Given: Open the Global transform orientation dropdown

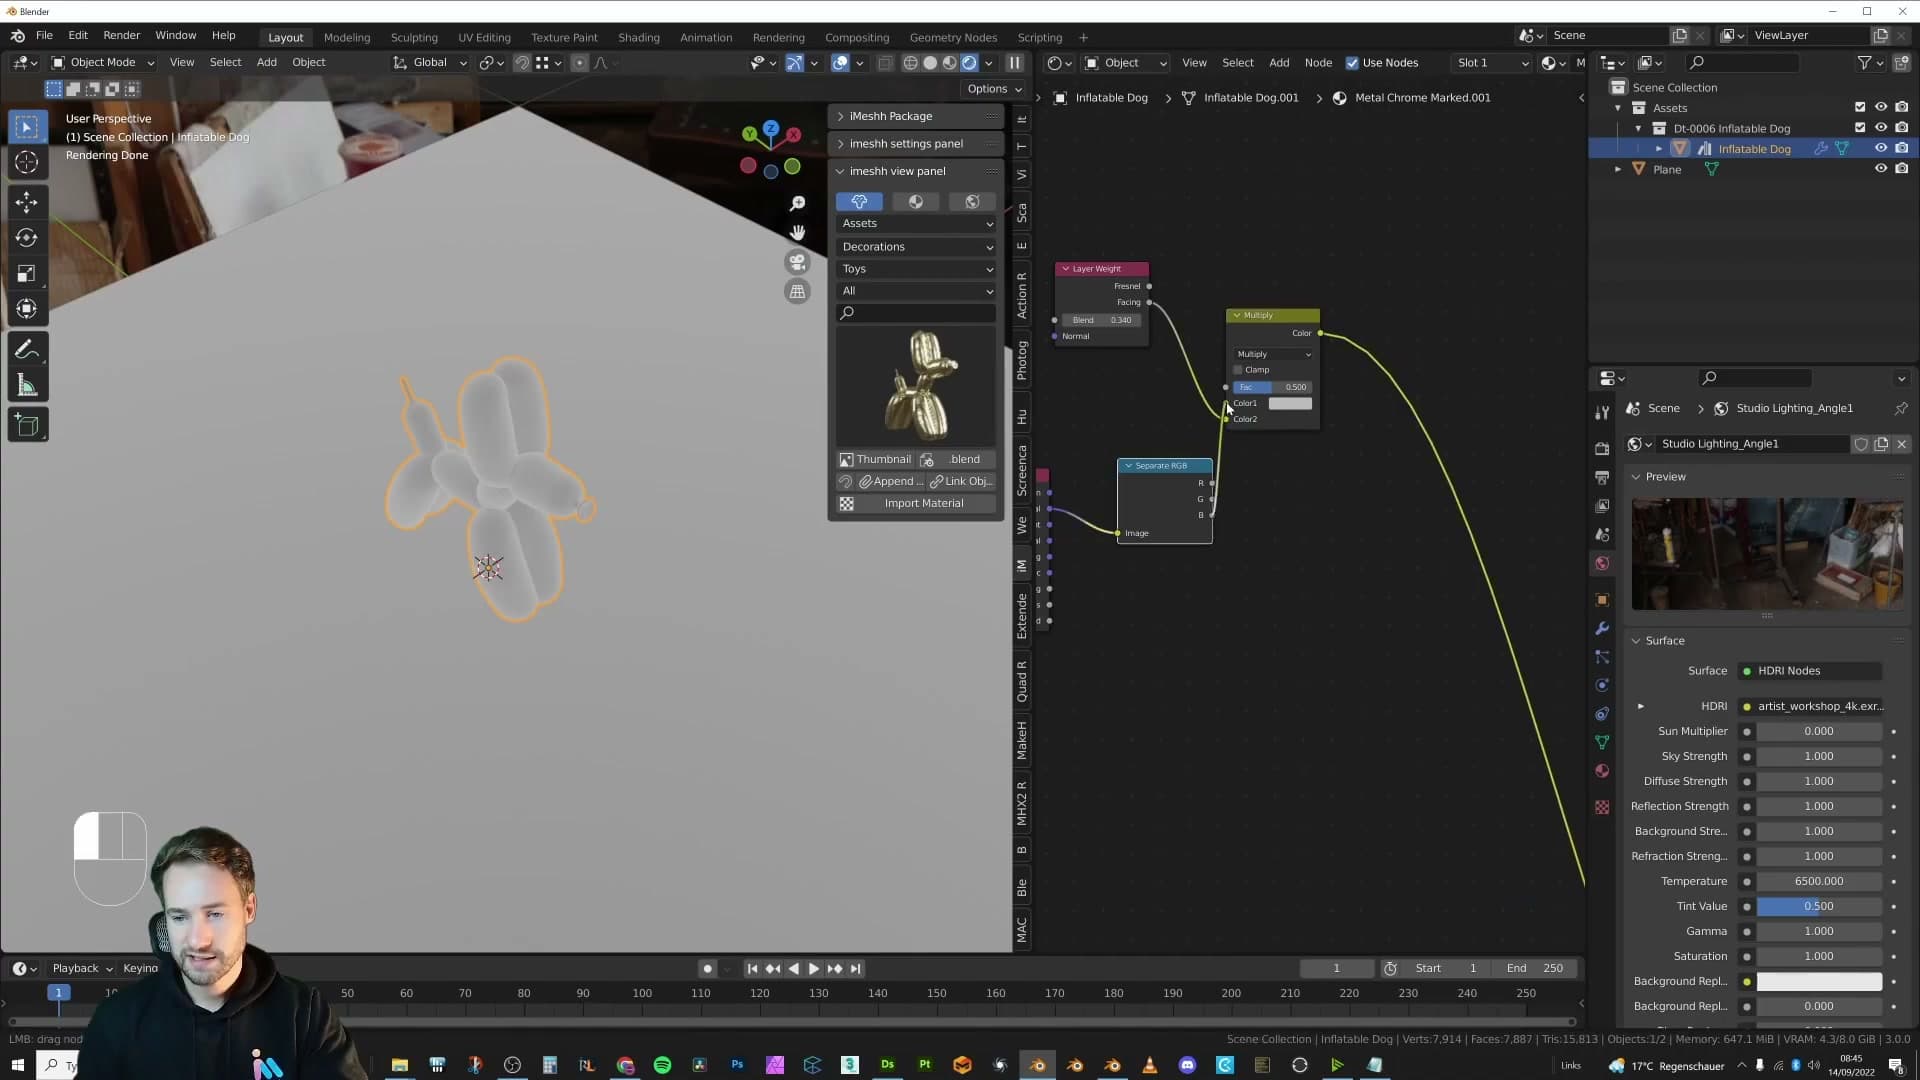Looking at the screenshot, I should pos(430,63).
